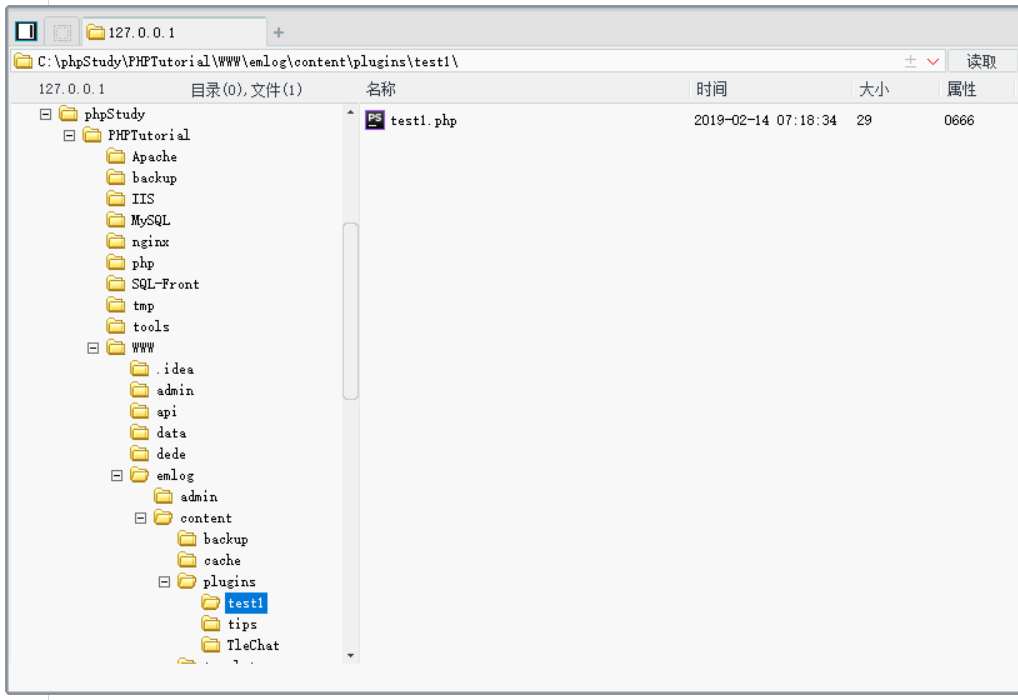
Task: Open the tips folder icon
Action: 210,624
